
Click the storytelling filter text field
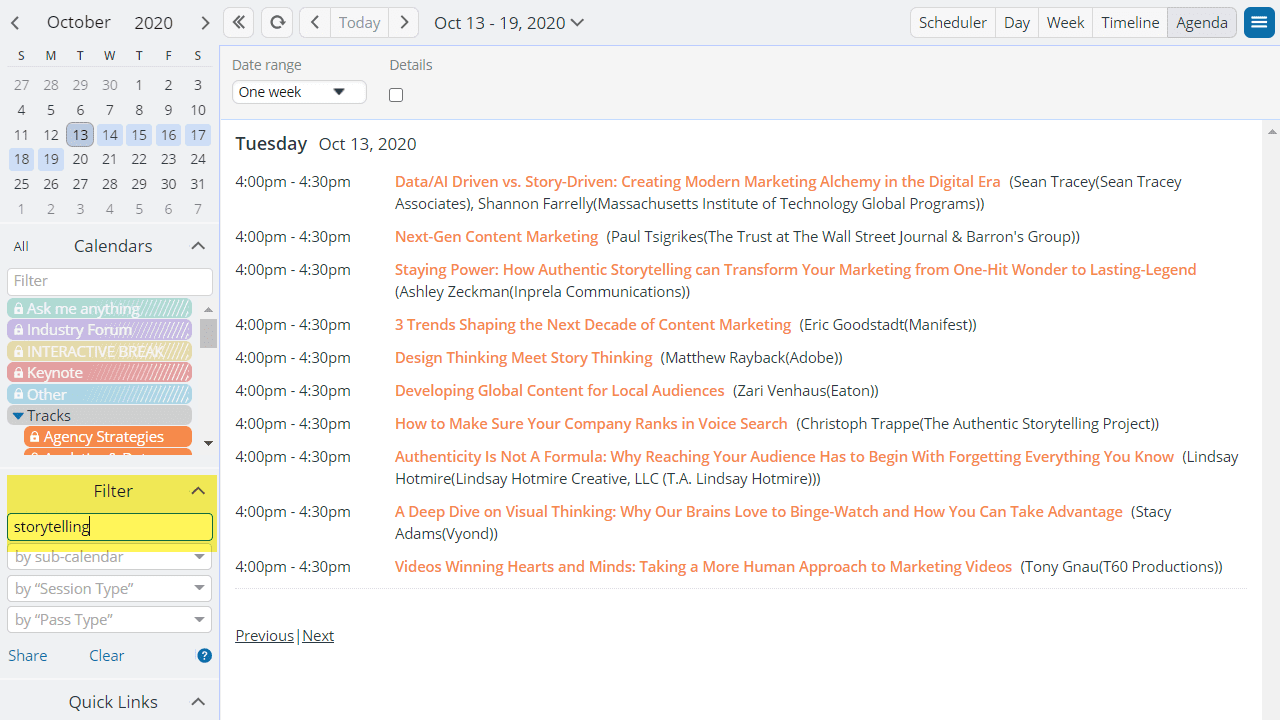pyautogui.click(x=109, y=526)
